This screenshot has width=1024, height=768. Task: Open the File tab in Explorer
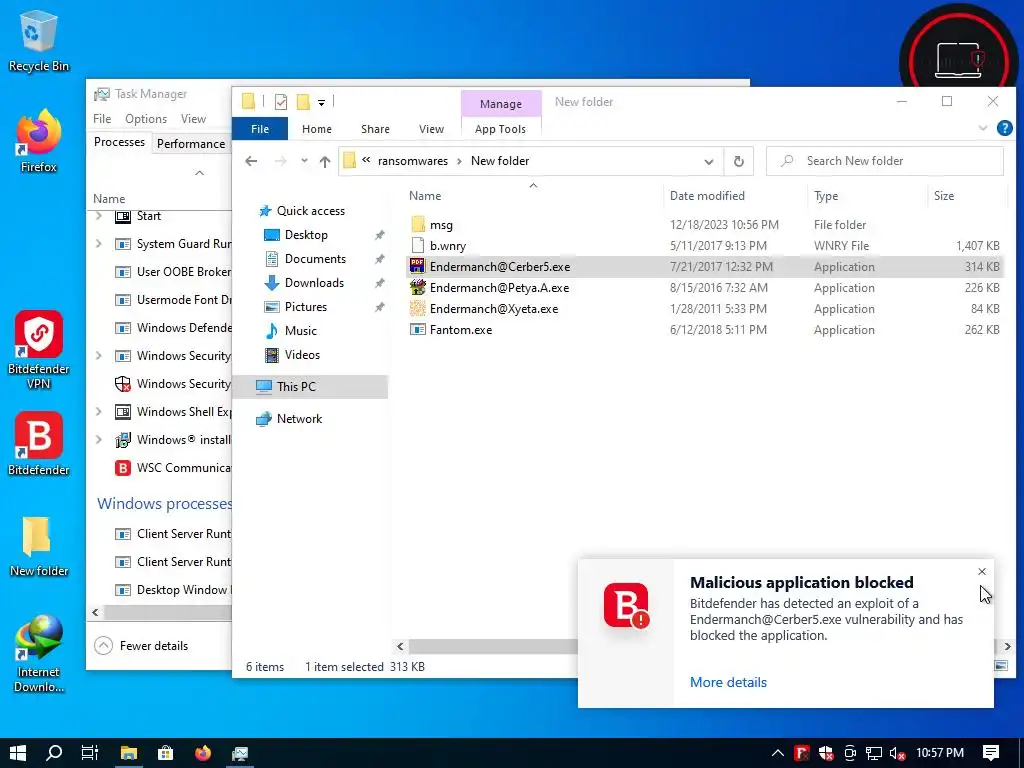click(x=260, y=129)
